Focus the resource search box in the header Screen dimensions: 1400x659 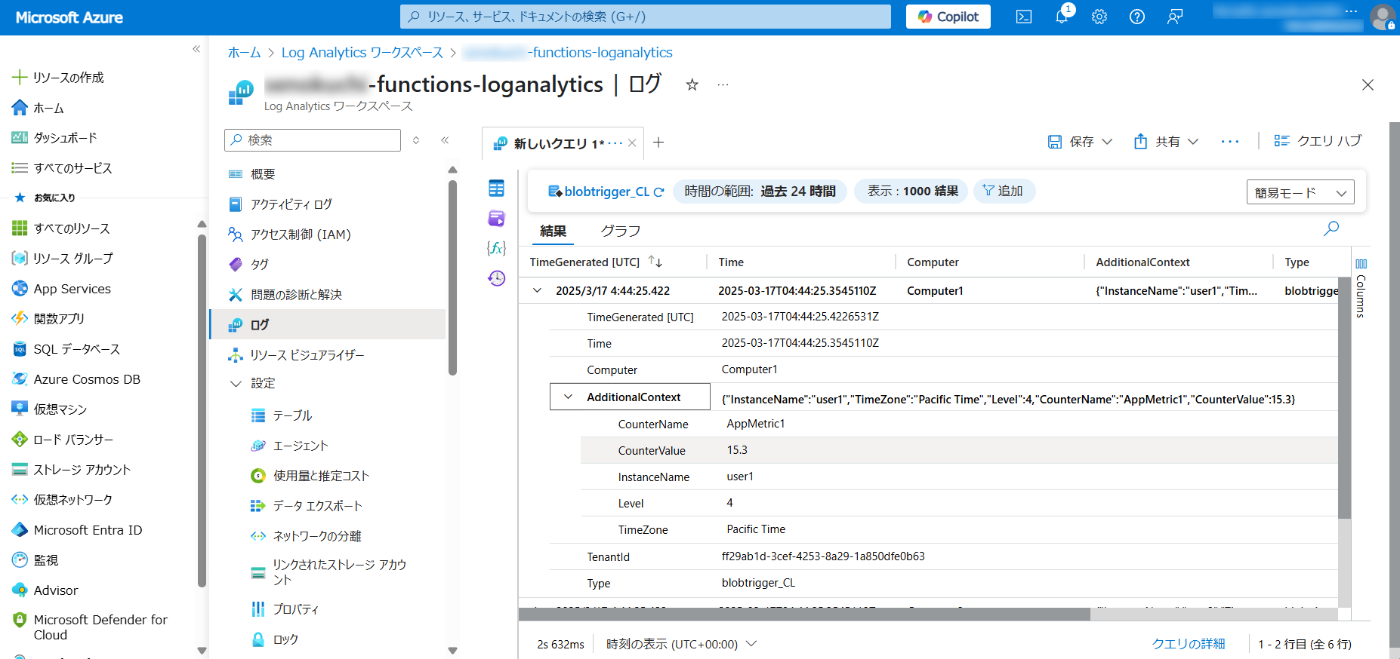click(x=645, y=16)
